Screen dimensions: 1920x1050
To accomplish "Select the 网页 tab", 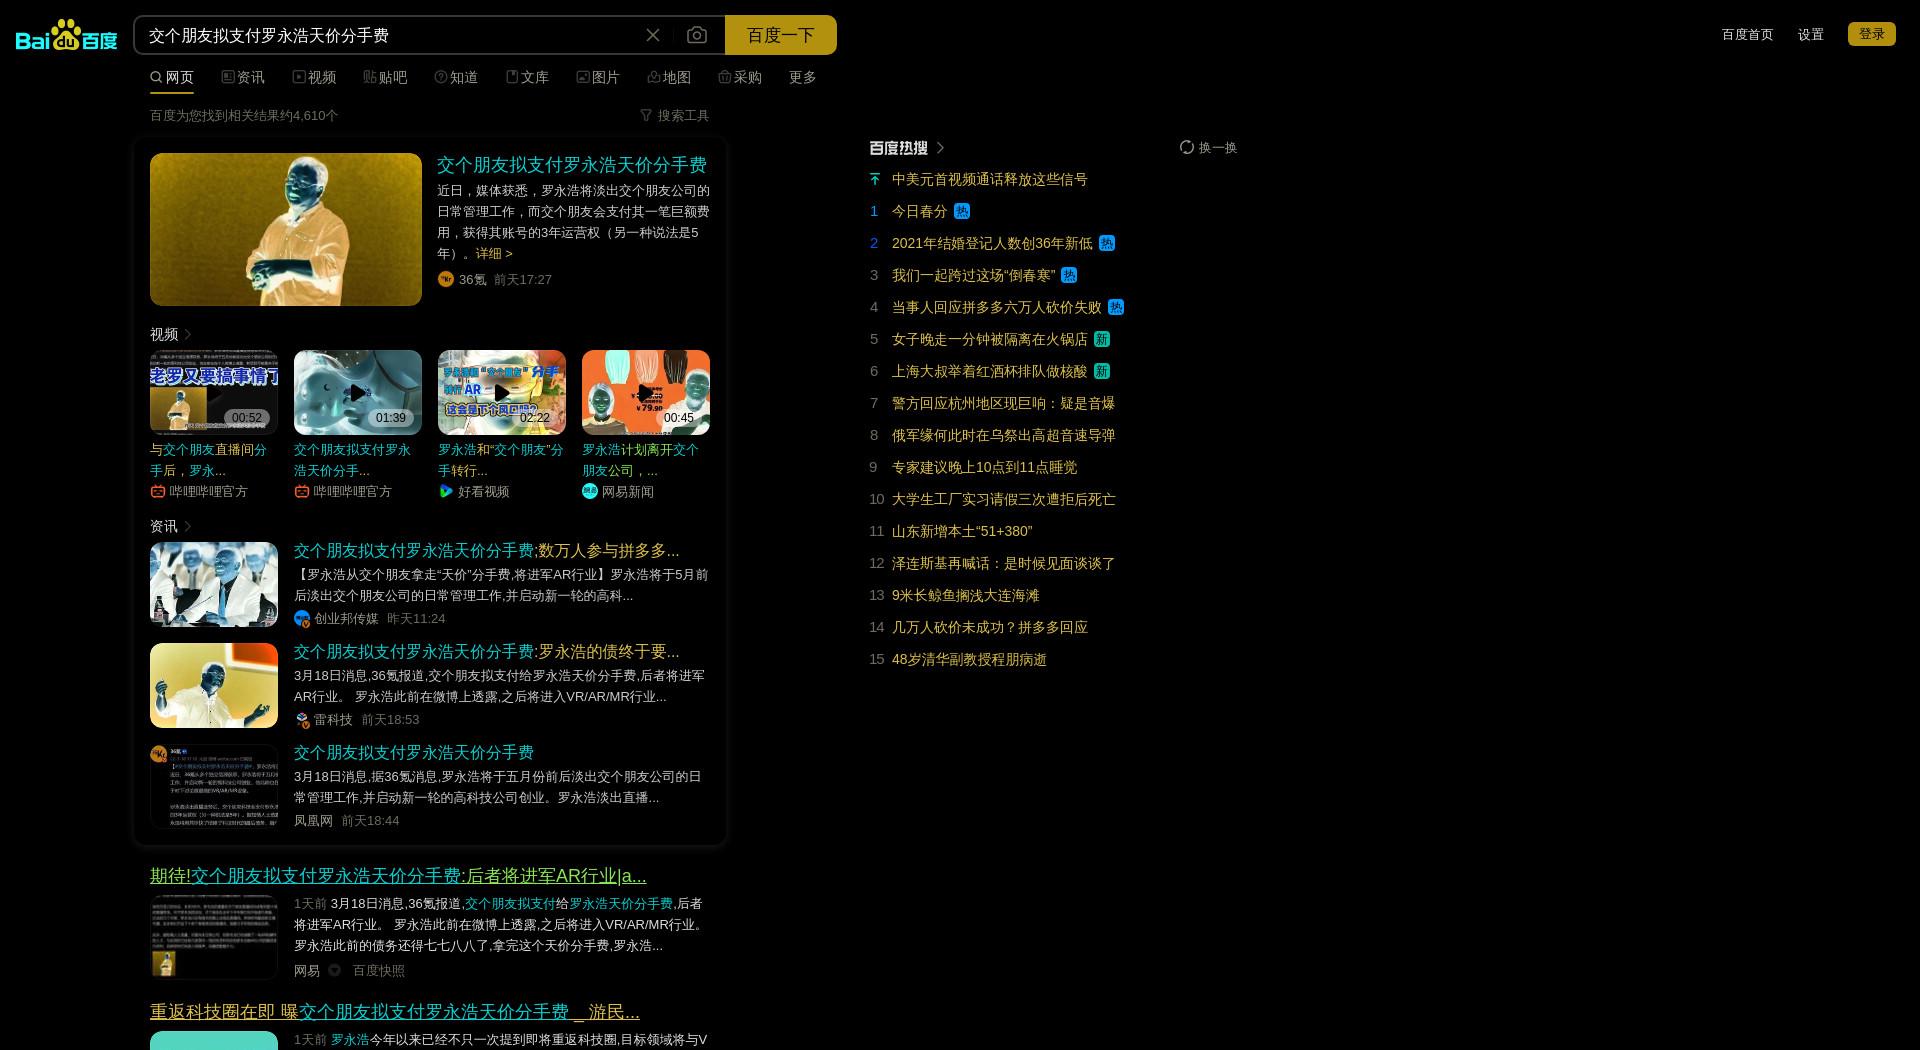I will (x=172, y=77).
